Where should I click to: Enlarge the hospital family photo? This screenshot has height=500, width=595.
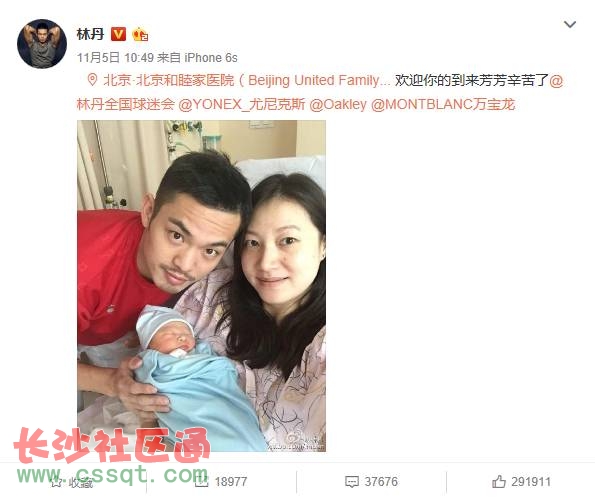tap(201, 286)
